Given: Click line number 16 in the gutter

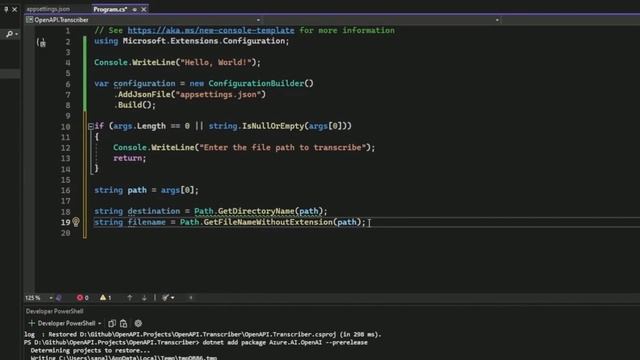Looking at the screenshot, I should coord(65,190).
